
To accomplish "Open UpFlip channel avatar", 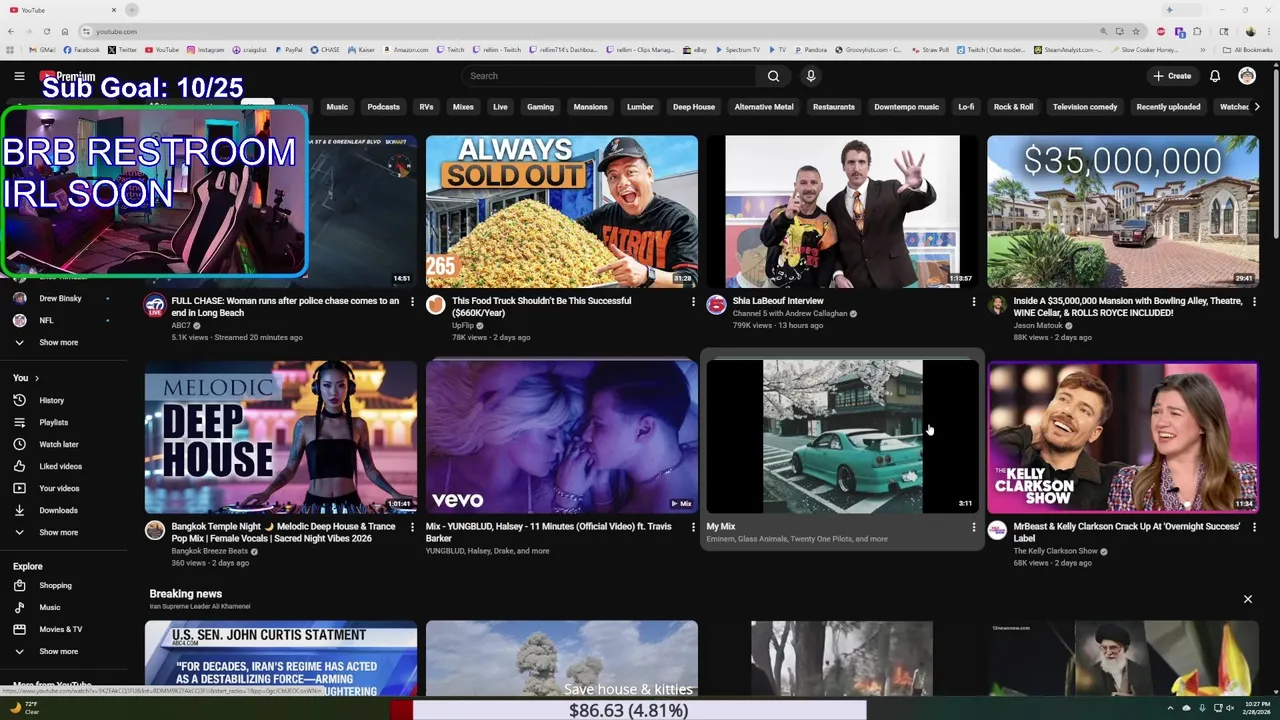I will tap(436, 305).
